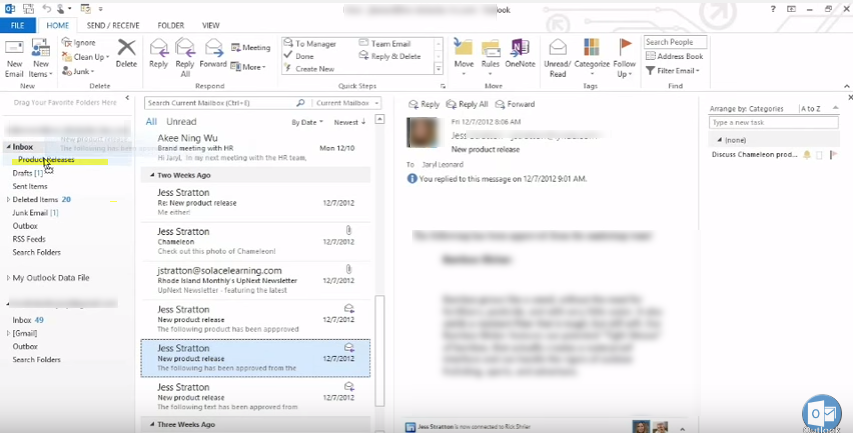Open Outlook Help question mark
The image size is (853, 433).
tap(773, 9)
